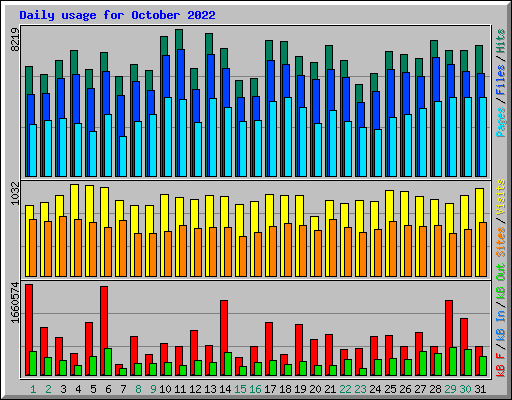Select day label 20 on the x-axis

click(315, 389)
